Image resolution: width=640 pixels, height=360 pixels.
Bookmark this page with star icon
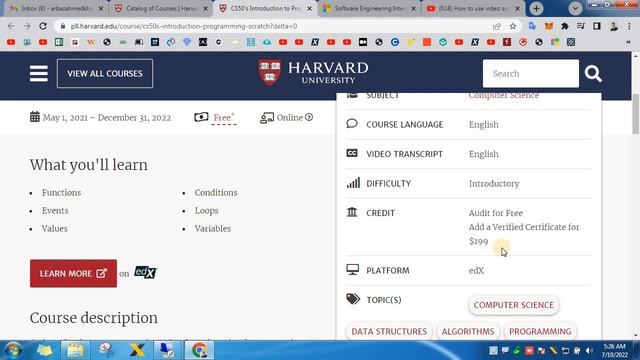(513, 26)
